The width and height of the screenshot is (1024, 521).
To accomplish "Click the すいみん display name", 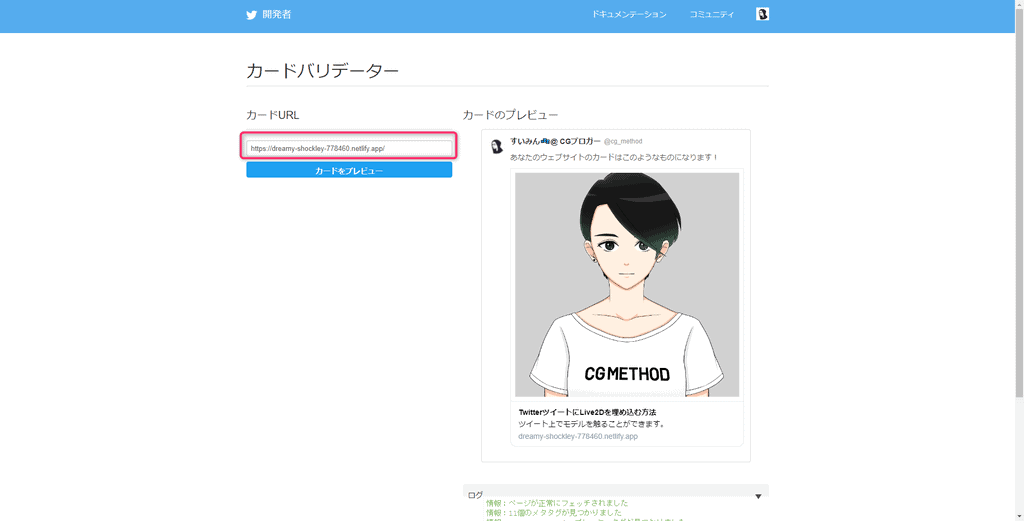I will [555, 141].
